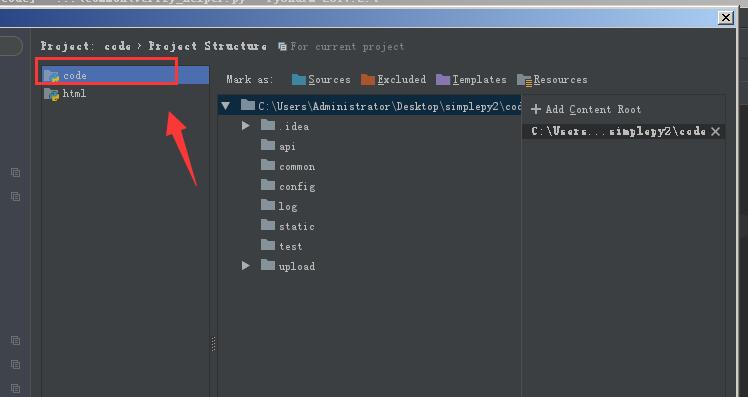748x397 pixels.
Task: Select the log folder
Action: [279, 206]
